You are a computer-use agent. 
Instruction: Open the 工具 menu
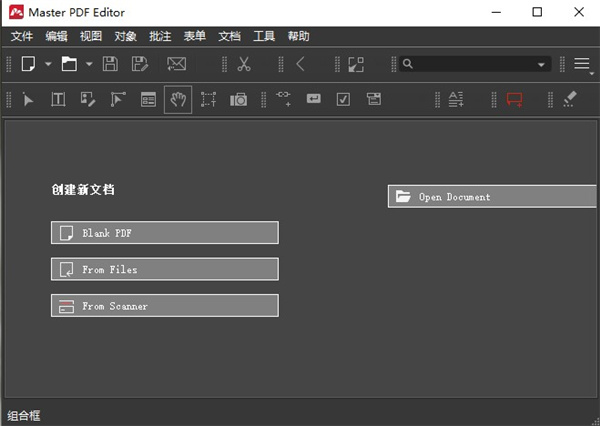click(x=264, y=36)
